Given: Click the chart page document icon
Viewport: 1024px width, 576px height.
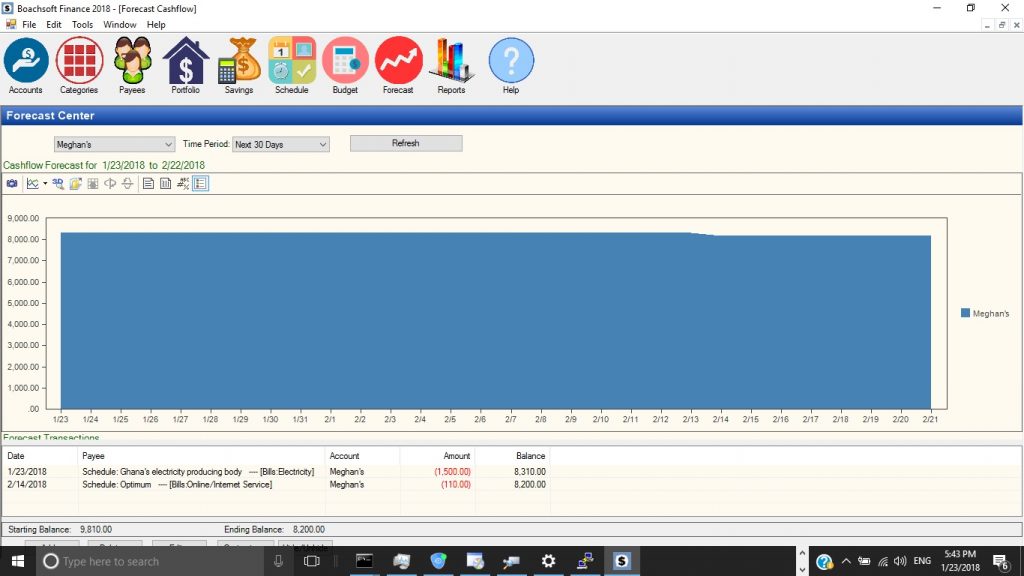Looking at the screenshot, I should click(x=148, y=184).
